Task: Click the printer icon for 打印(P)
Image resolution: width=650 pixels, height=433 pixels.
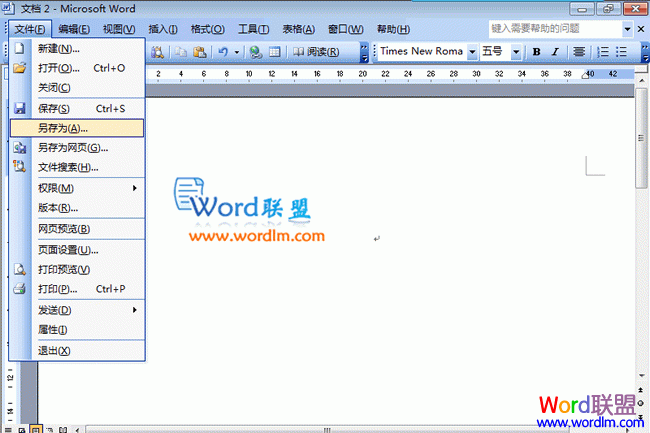Action: (19, 288)
